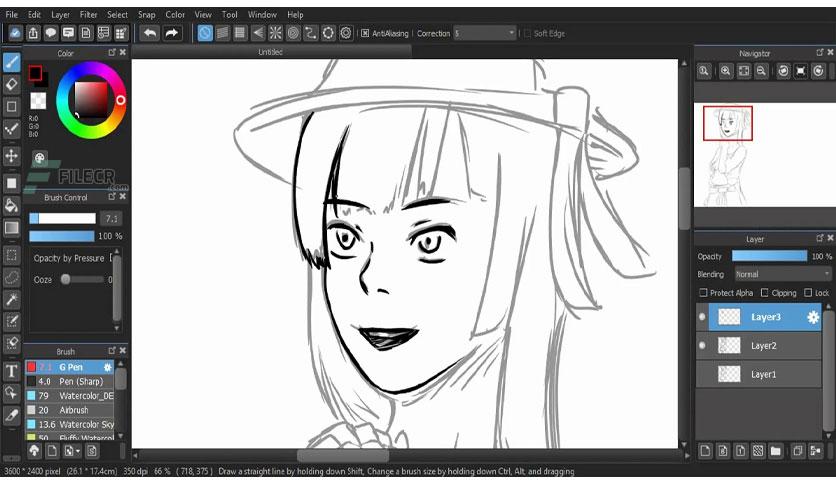Open the Filter menu

point(89,14)
